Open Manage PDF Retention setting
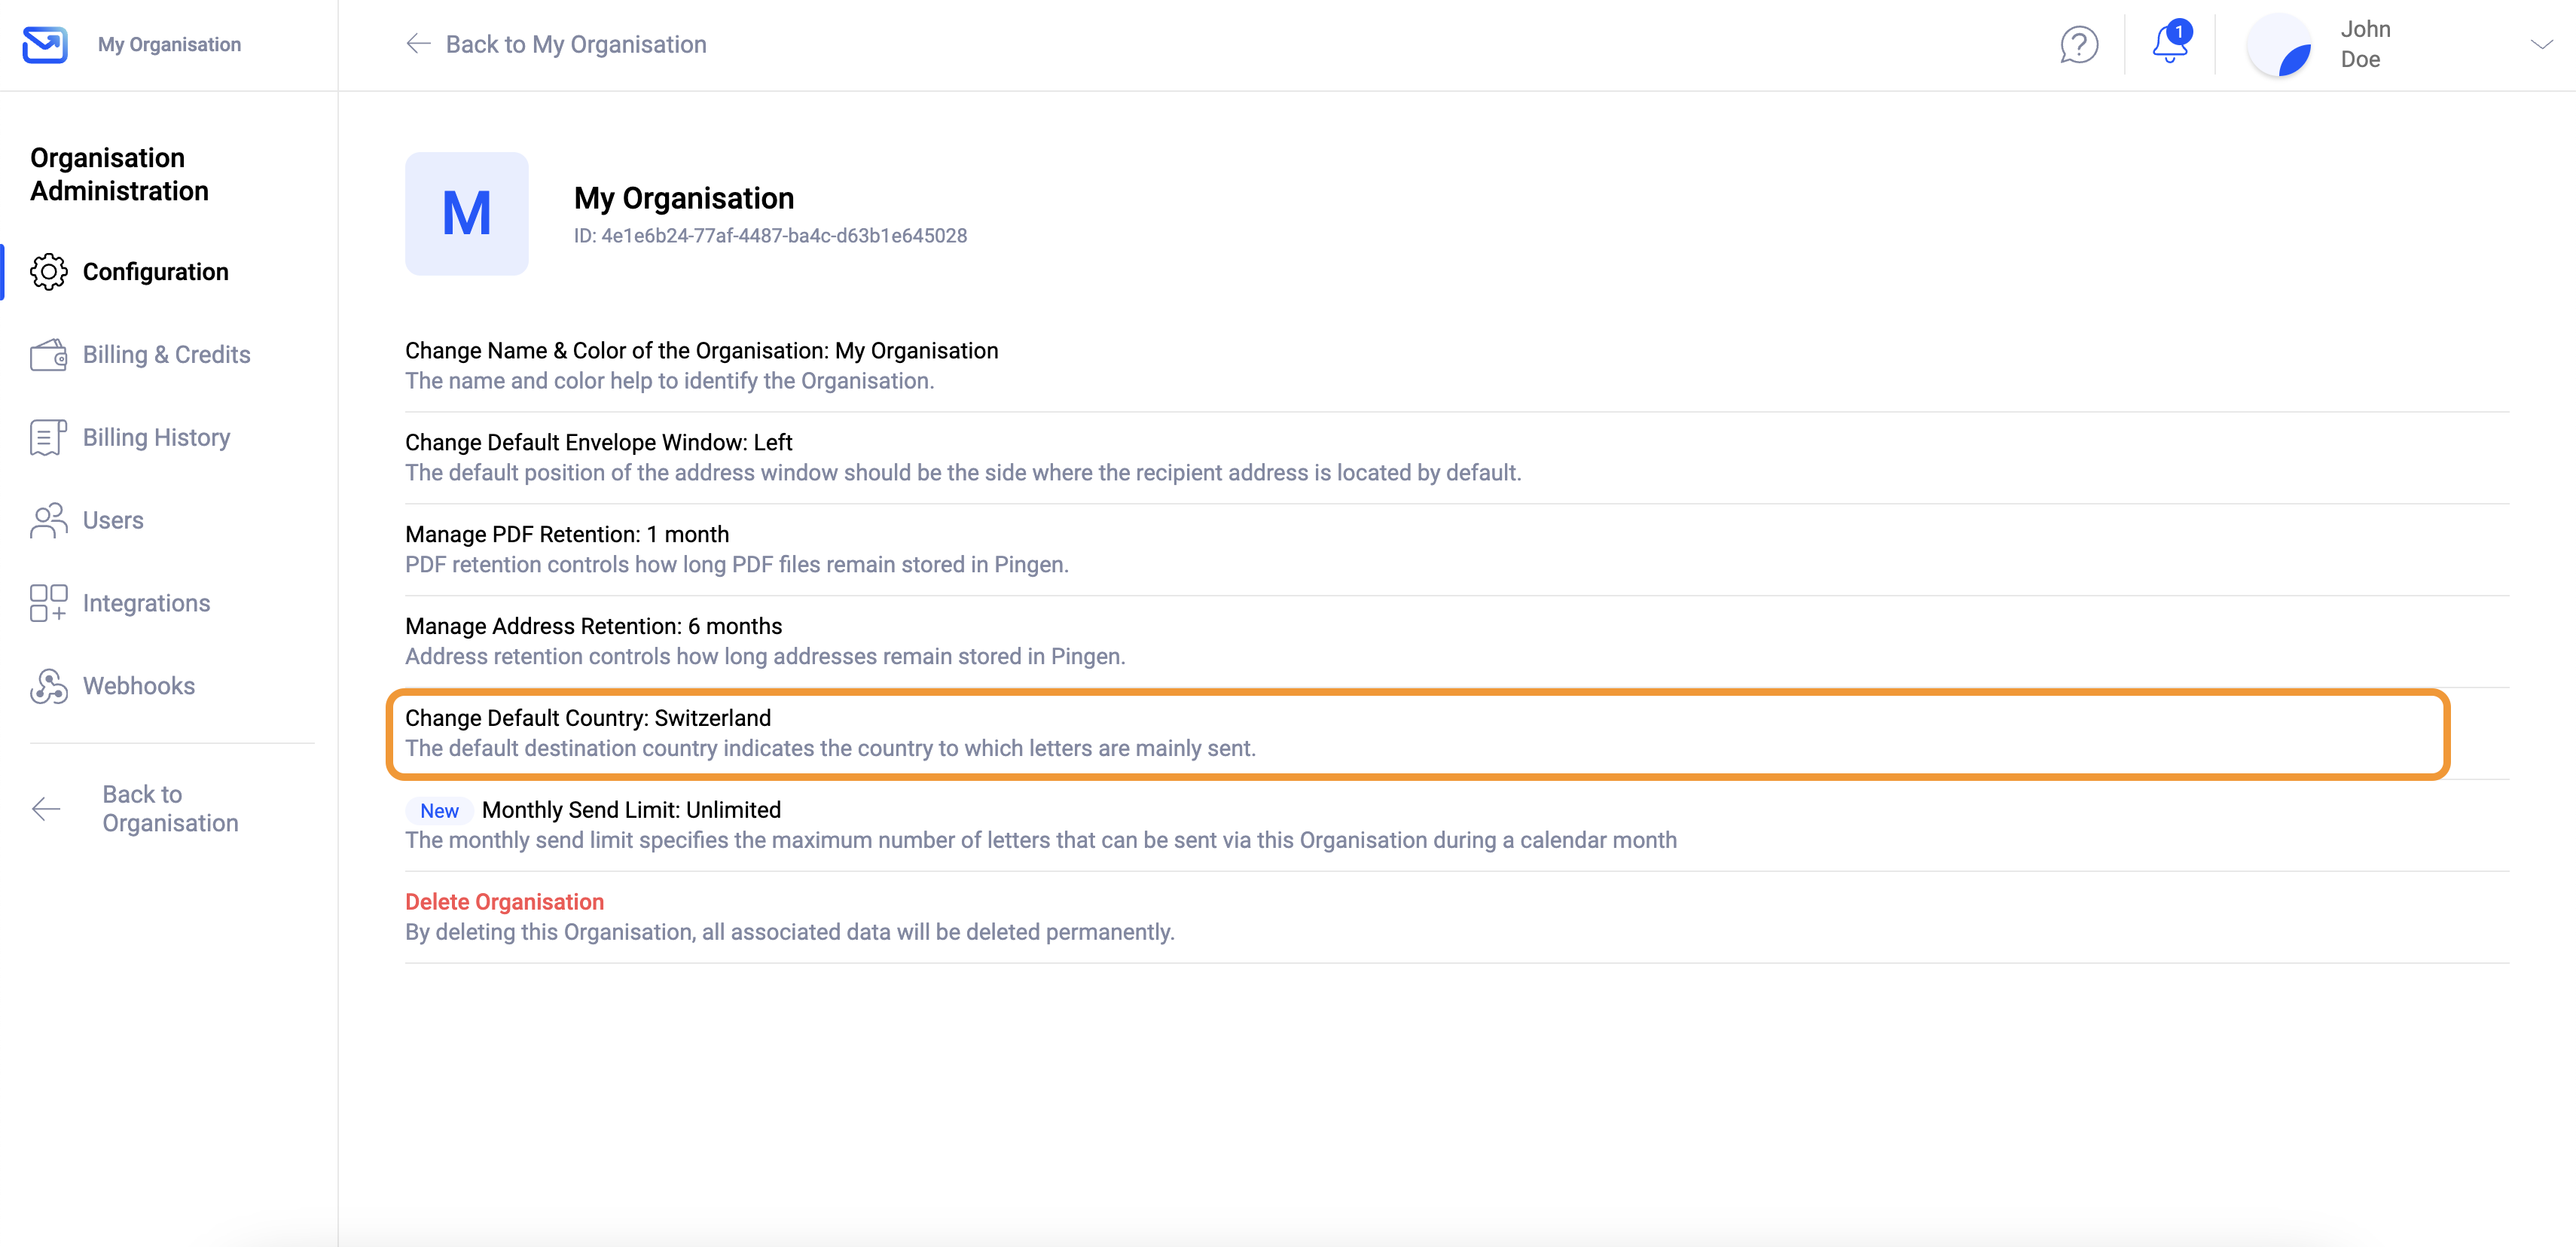This screenshot has height=1247, width=2576. pyautogui.click(x=1457, y=550)
